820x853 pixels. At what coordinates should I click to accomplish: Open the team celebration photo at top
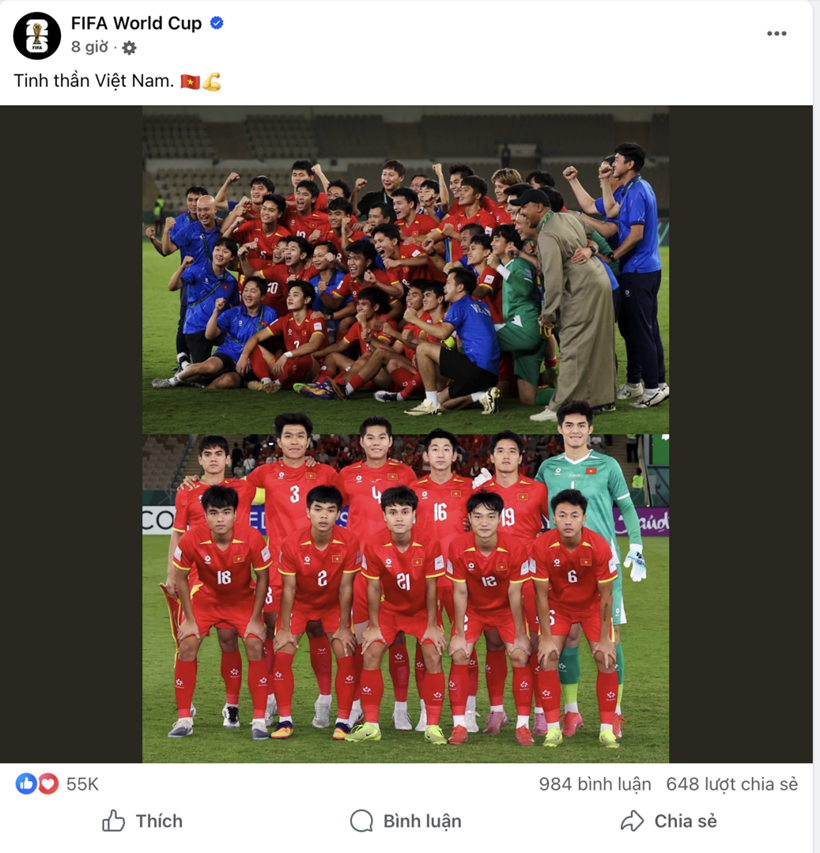tap(406, 270)
